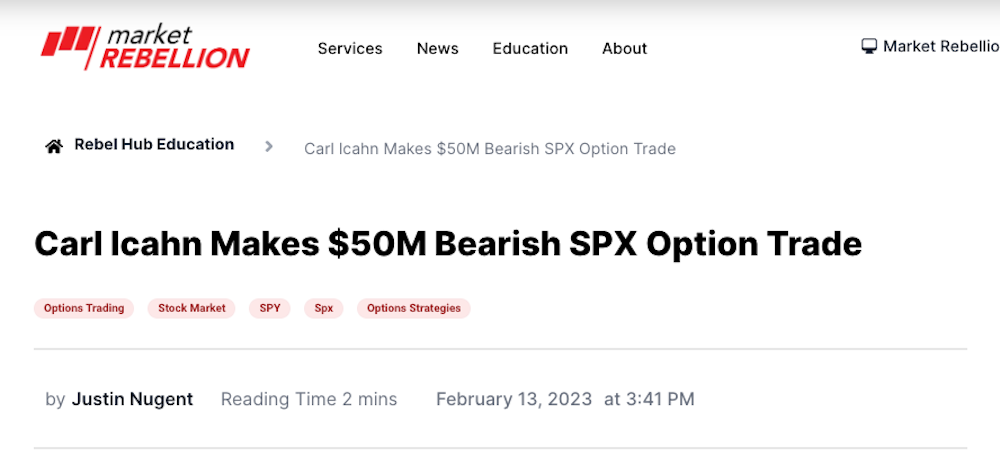Click the February 13, 2023 publish date

514,399
